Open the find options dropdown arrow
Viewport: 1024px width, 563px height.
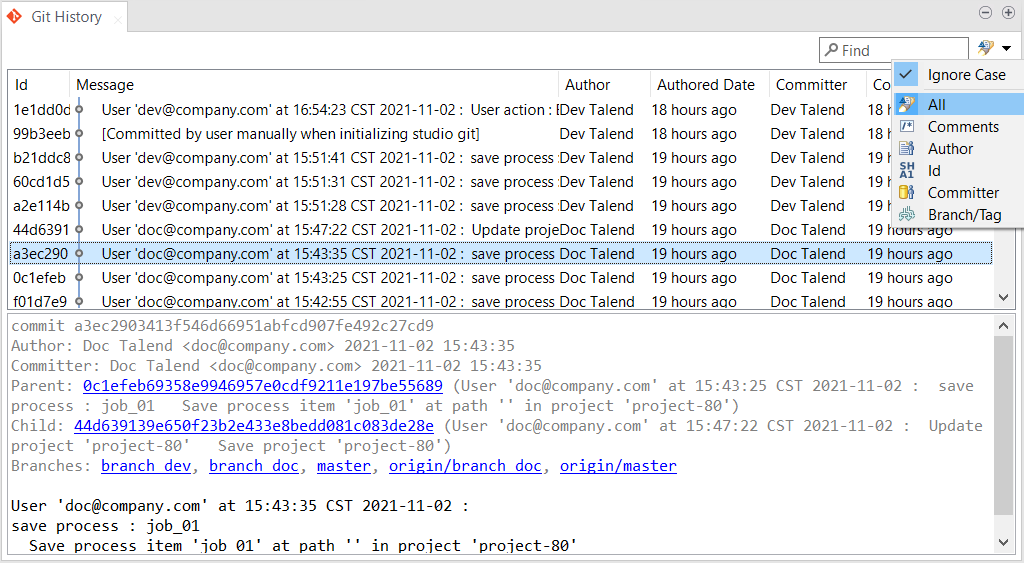pos(1006,49)
